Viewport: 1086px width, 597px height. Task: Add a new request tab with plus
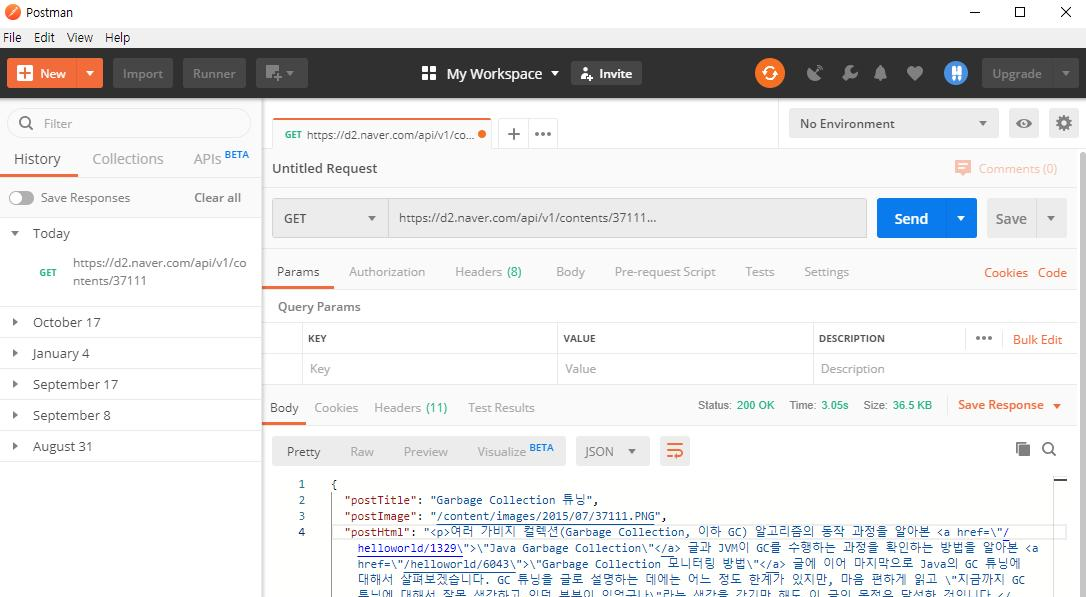[x=513, y=134]
